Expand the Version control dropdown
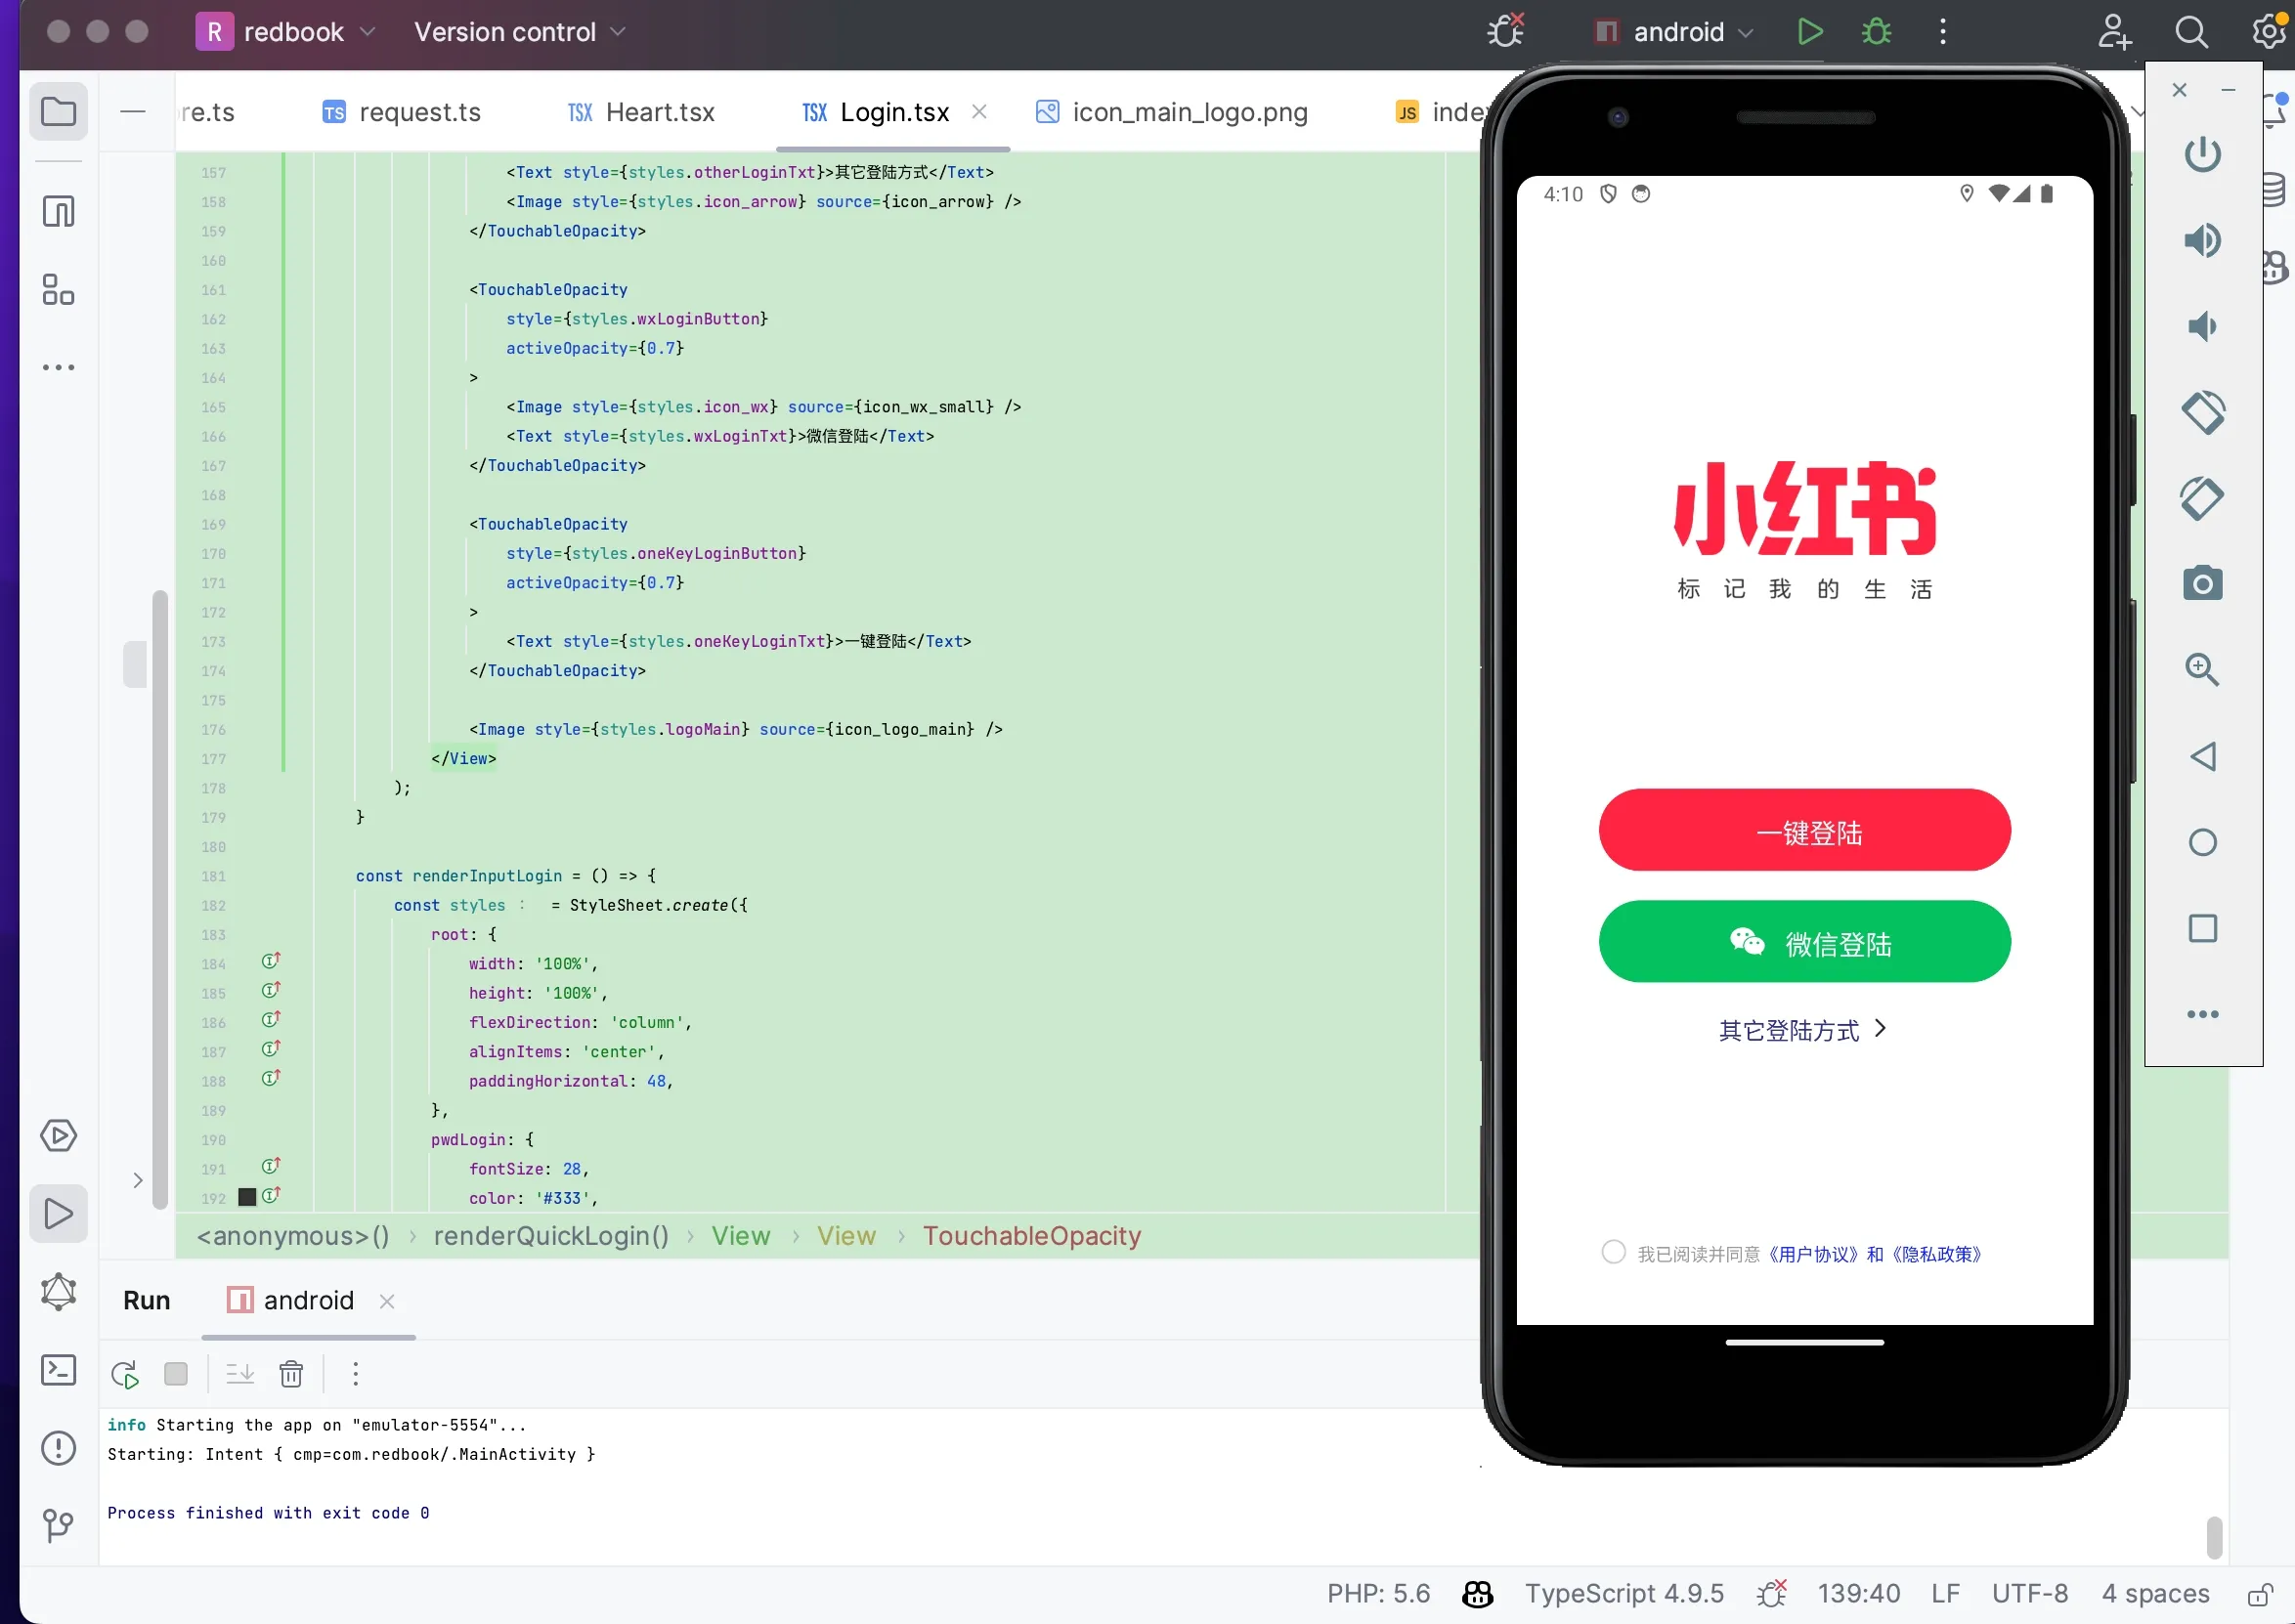Image resolution: width=2295 pixels, height=1624 pixels. [x=520, y=32]
